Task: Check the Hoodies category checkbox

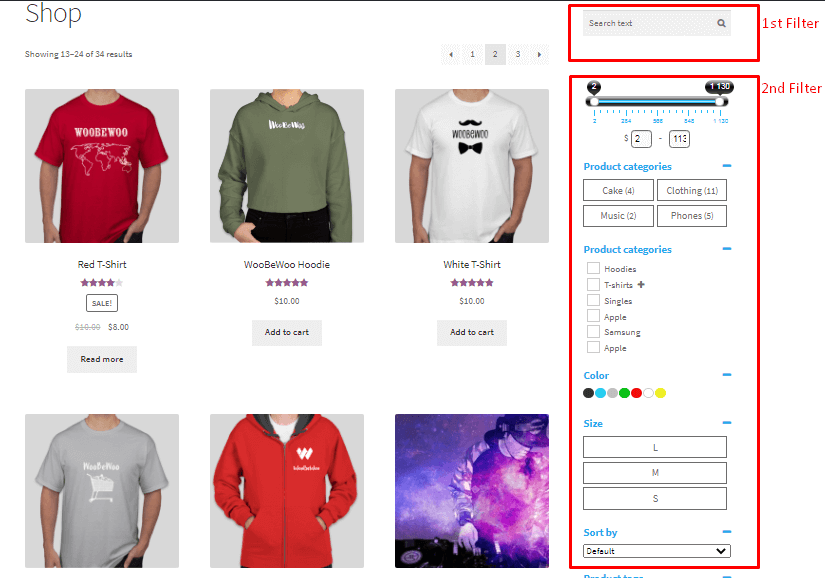Action: click(x=593, y=268)
